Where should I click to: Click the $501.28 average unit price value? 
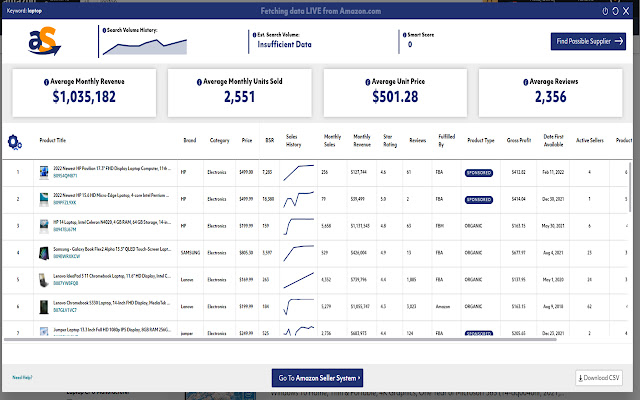[395, 97]
